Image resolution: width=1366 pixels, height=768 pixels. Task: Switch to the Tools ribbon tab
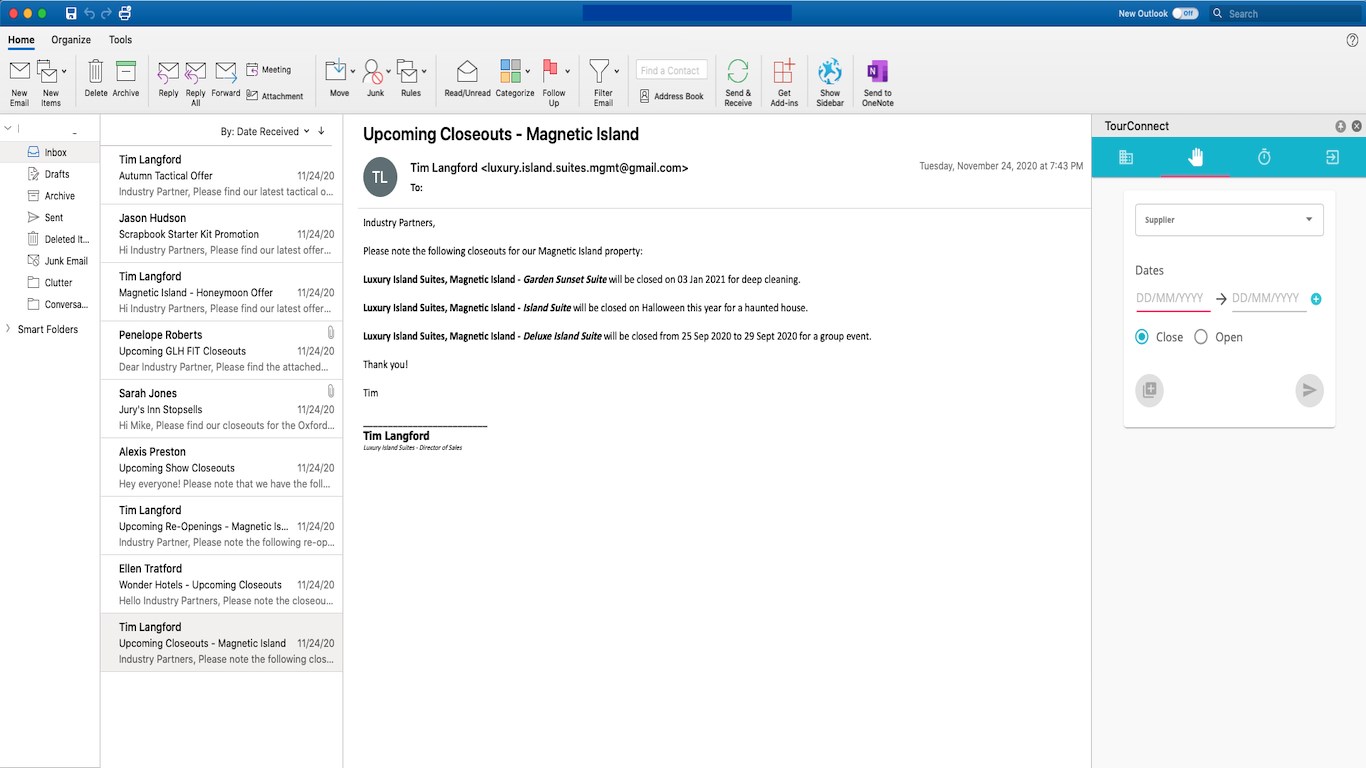pos(120,40)
